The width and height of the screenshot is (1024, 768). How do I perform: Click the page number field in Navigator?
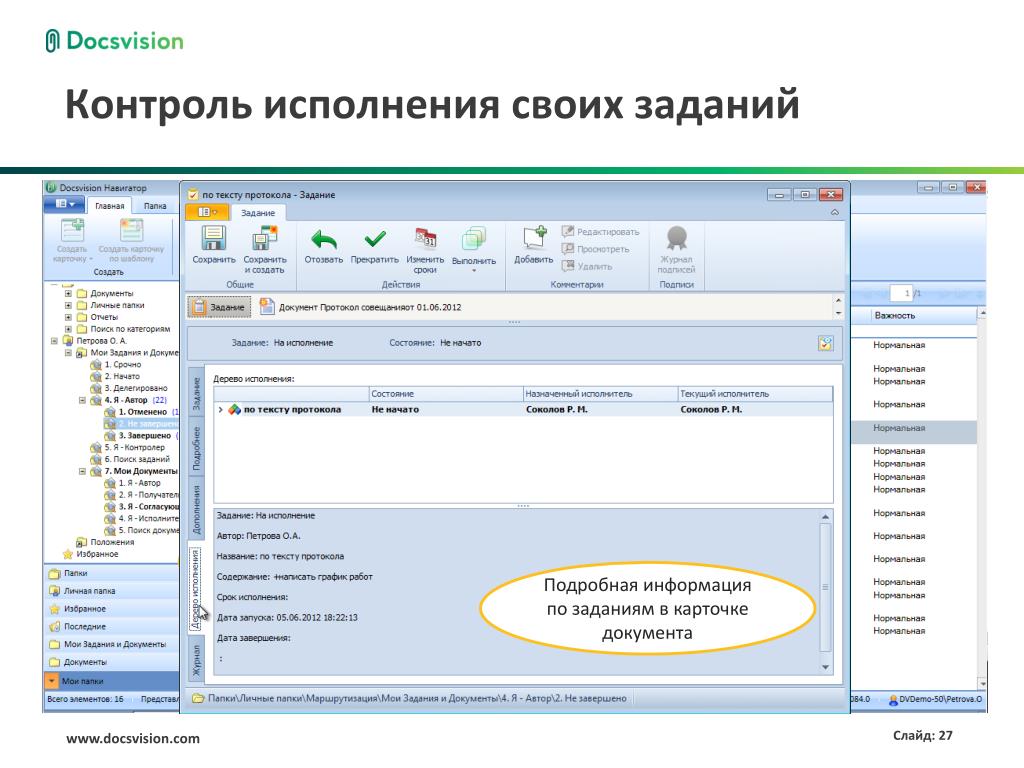901,293
